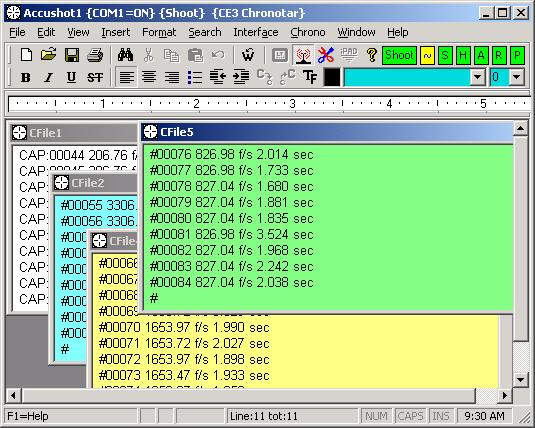Click the vertical scrollbar down arrow
The width and height of the screenshot is (535, 428).
pyautogui.click(x=520, y=380)
